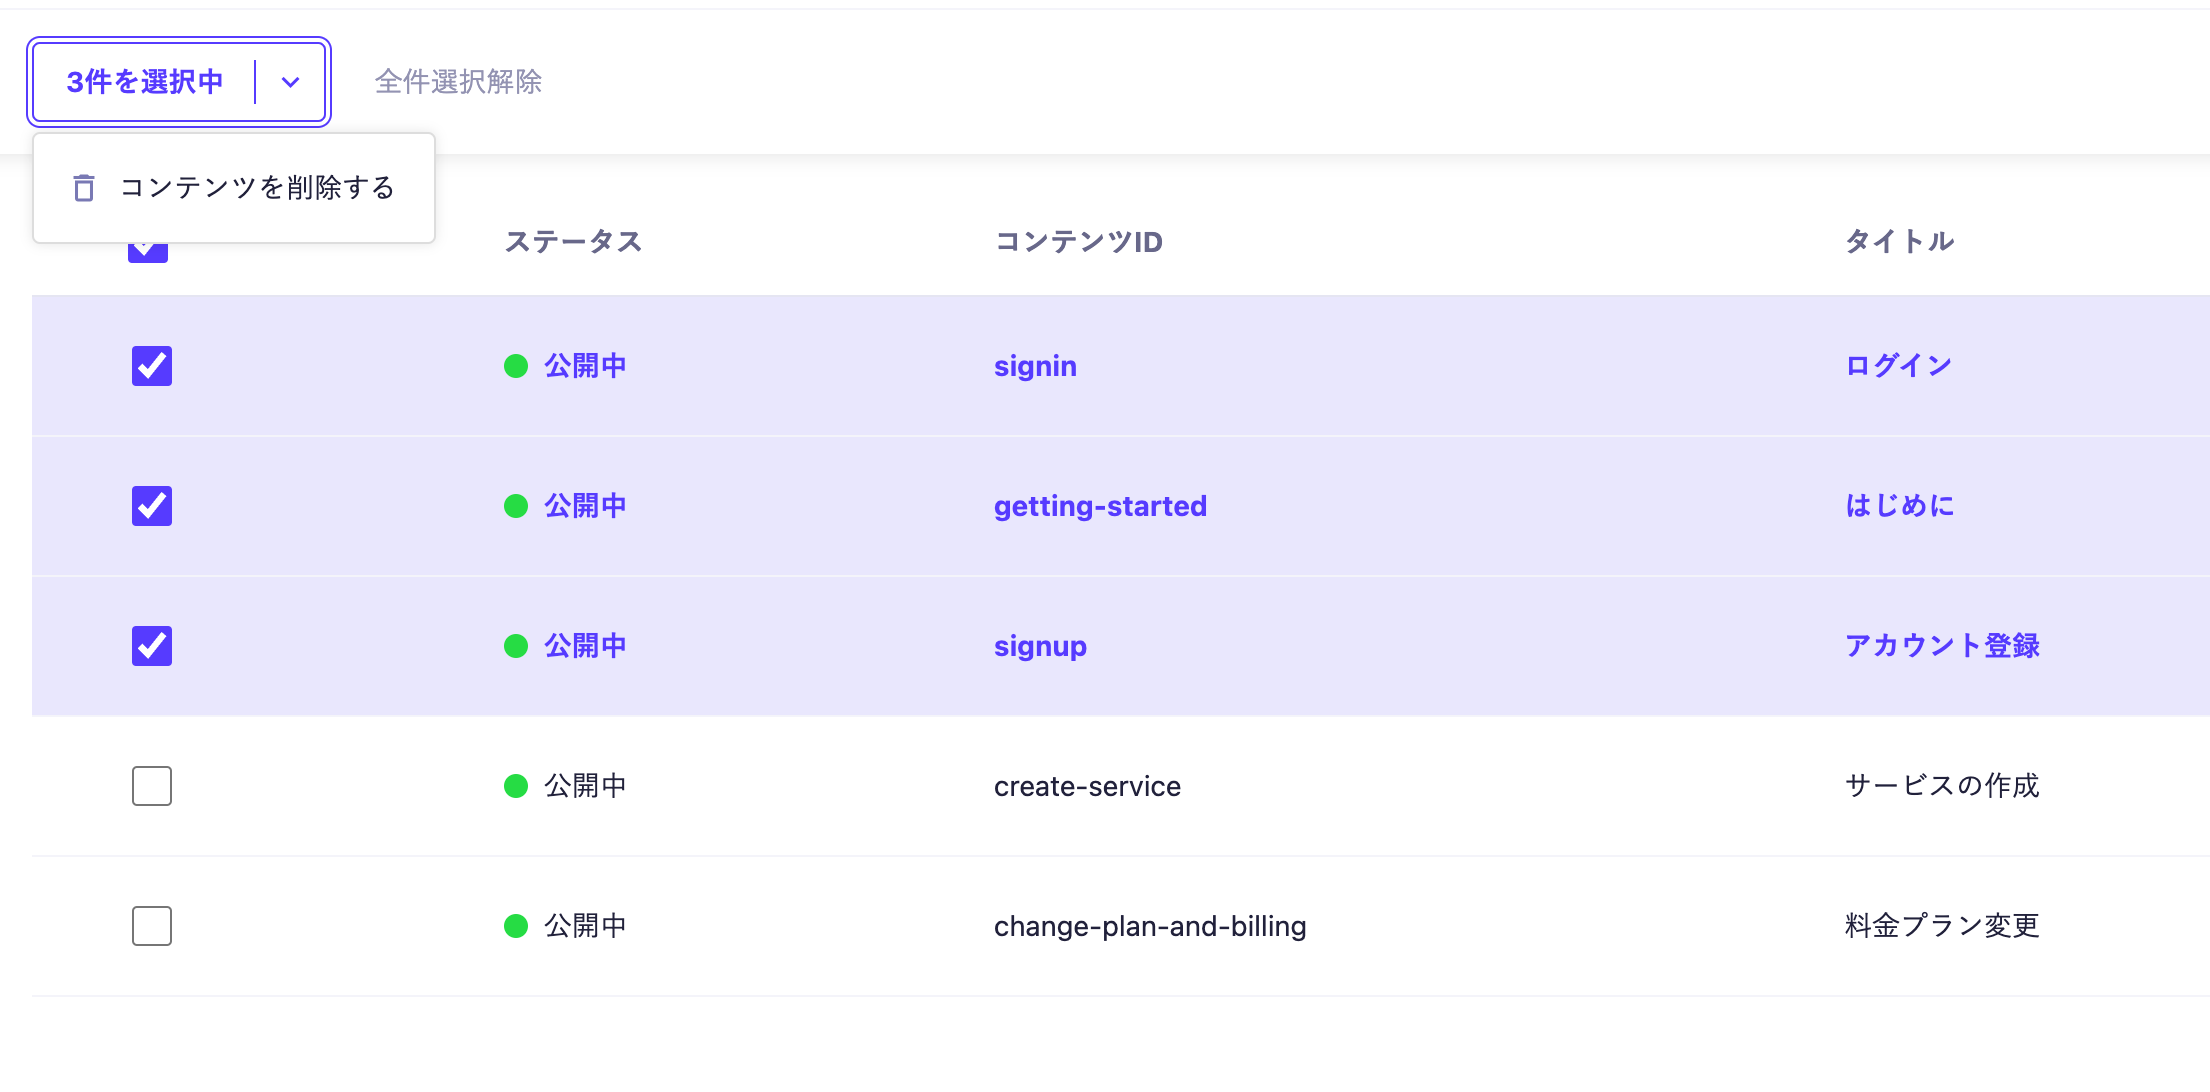Click the コンテンツID column header
The height and width of the screenshot is (1092, 2210).
click(1078, 242)
